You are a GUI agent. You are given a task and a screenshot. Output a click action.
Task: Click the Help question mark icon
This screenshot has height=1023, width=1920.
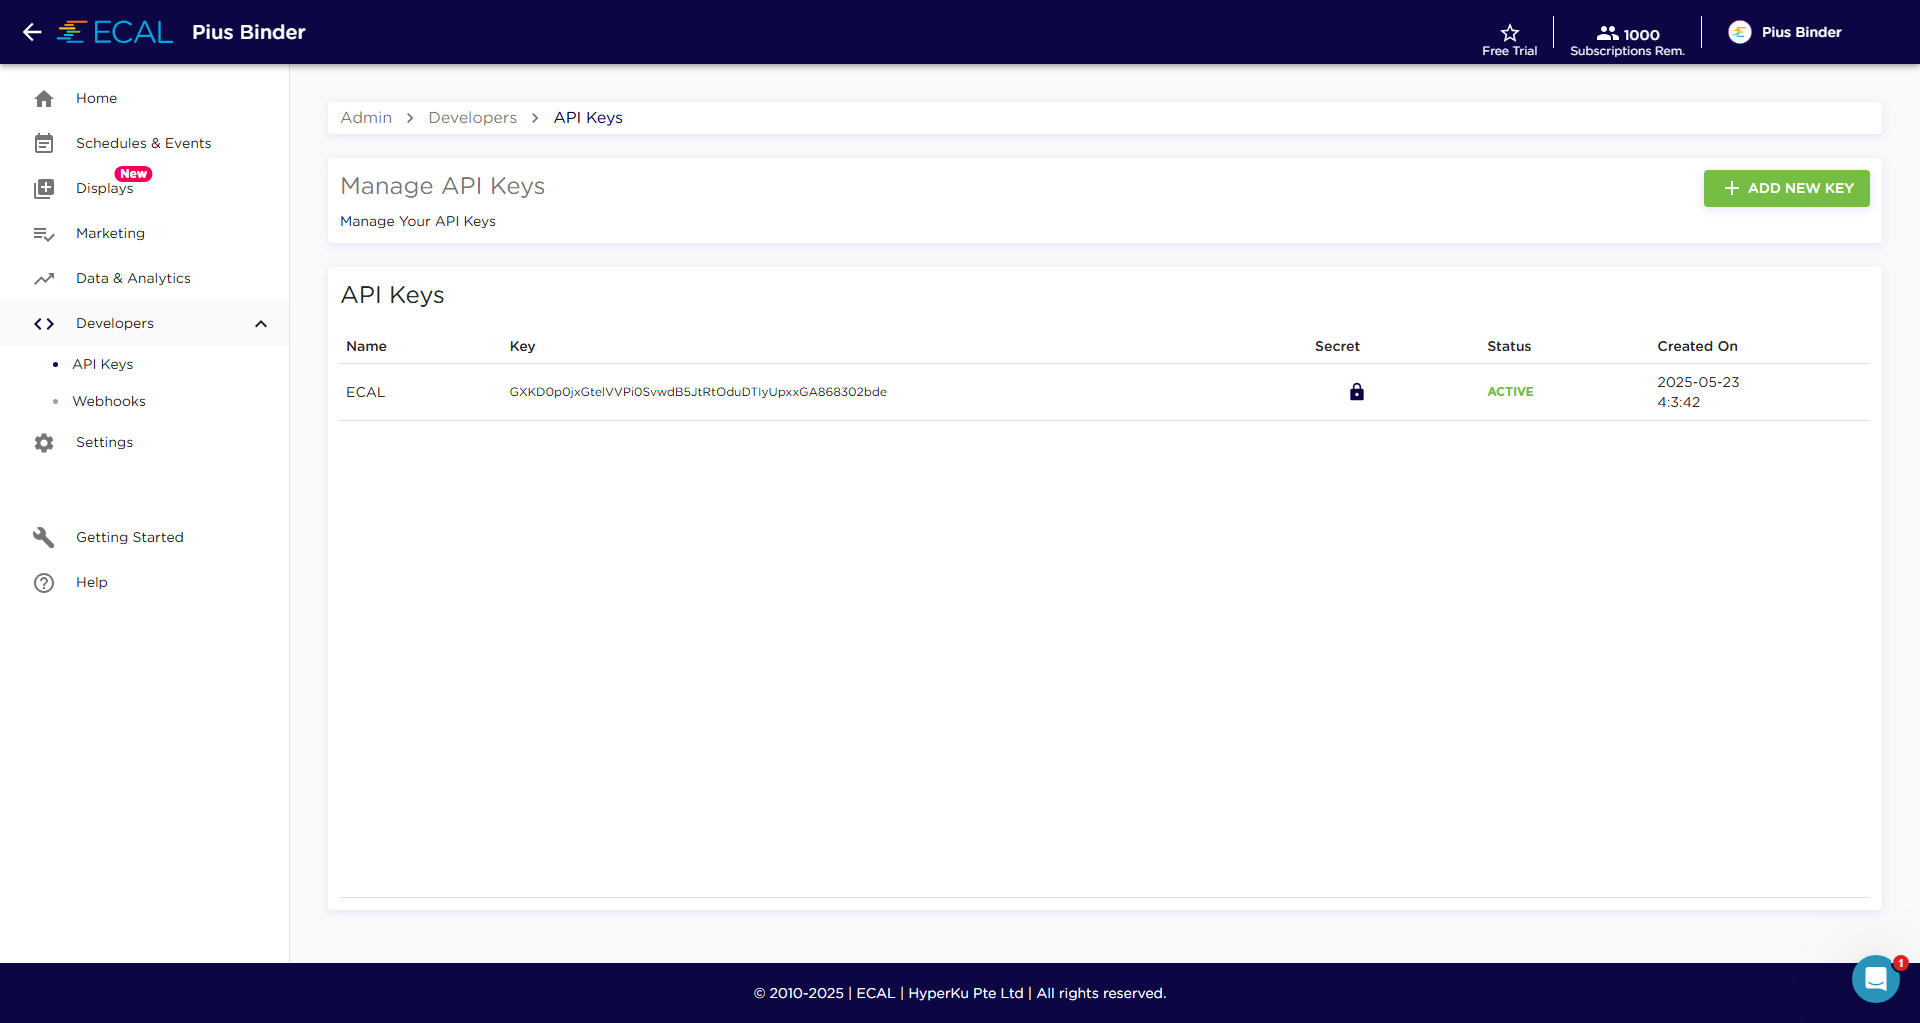pos(44,583)
